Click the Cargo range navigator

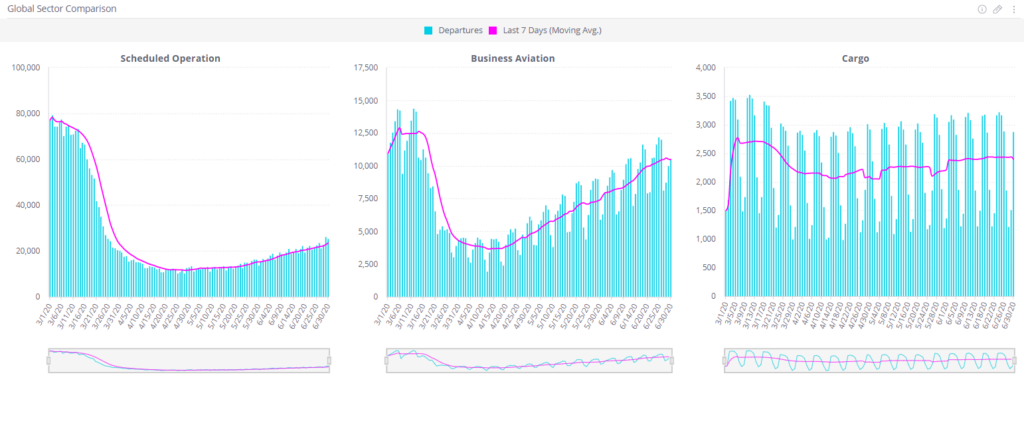tap(870, 360)
